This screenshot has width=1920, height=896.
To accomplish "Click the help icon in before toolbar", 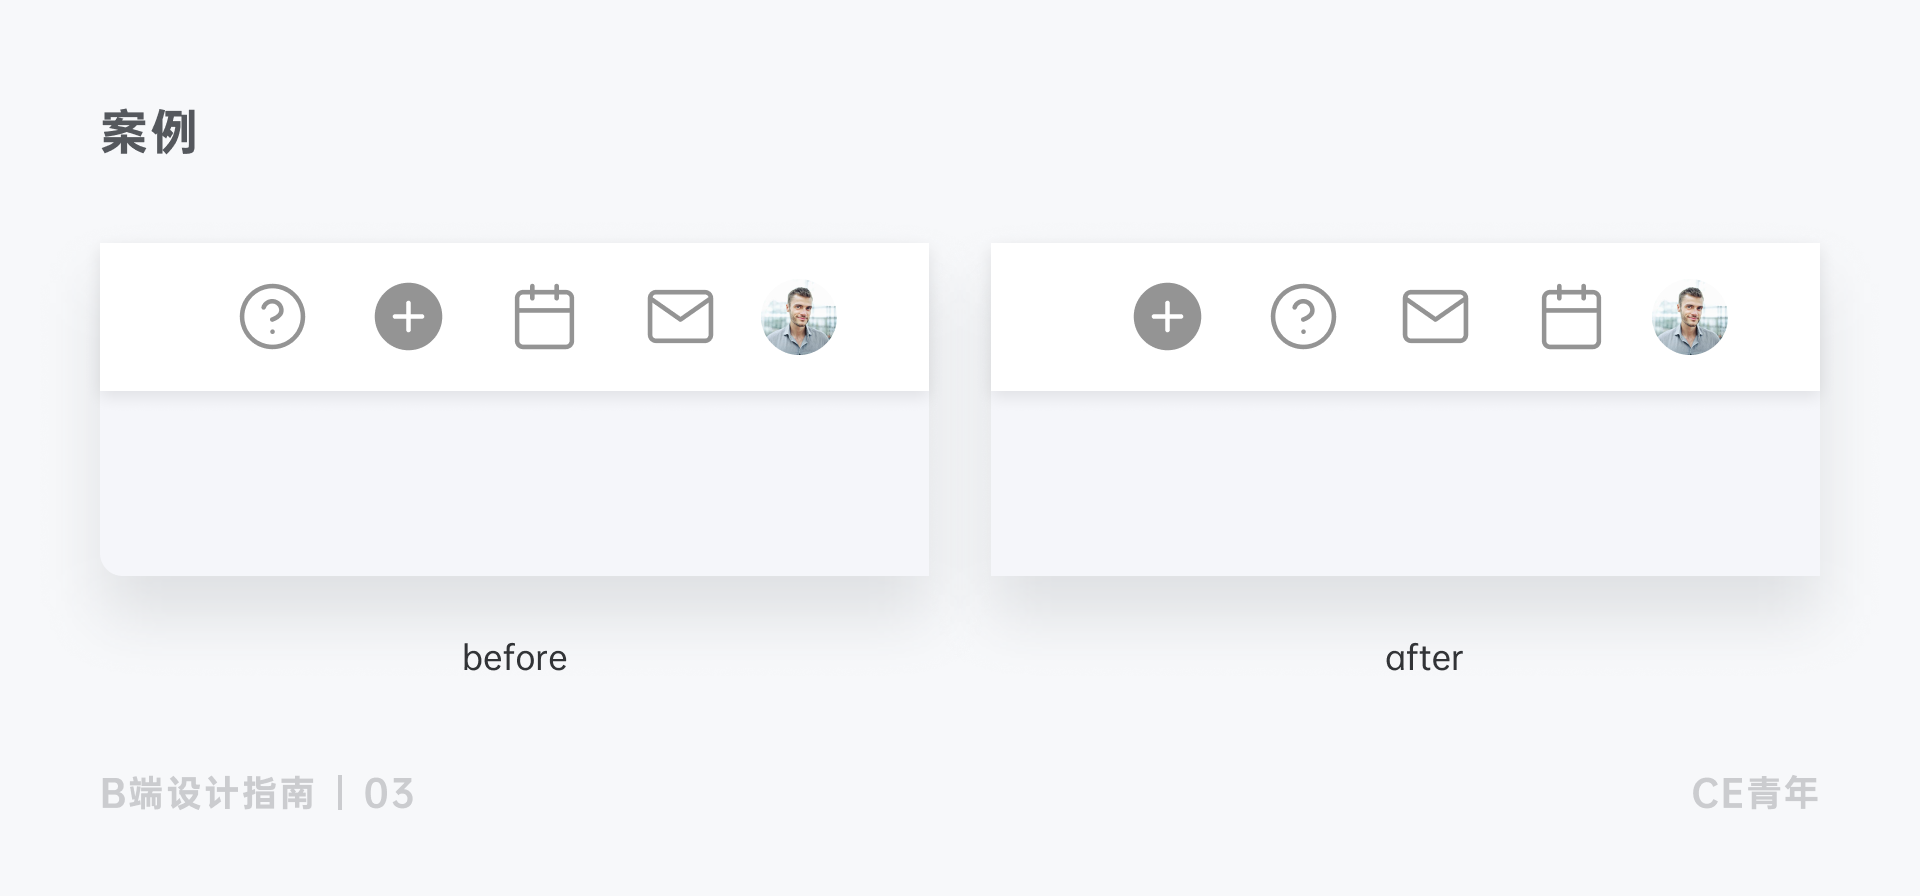I will pyautogui.click(x=272, y=317).
